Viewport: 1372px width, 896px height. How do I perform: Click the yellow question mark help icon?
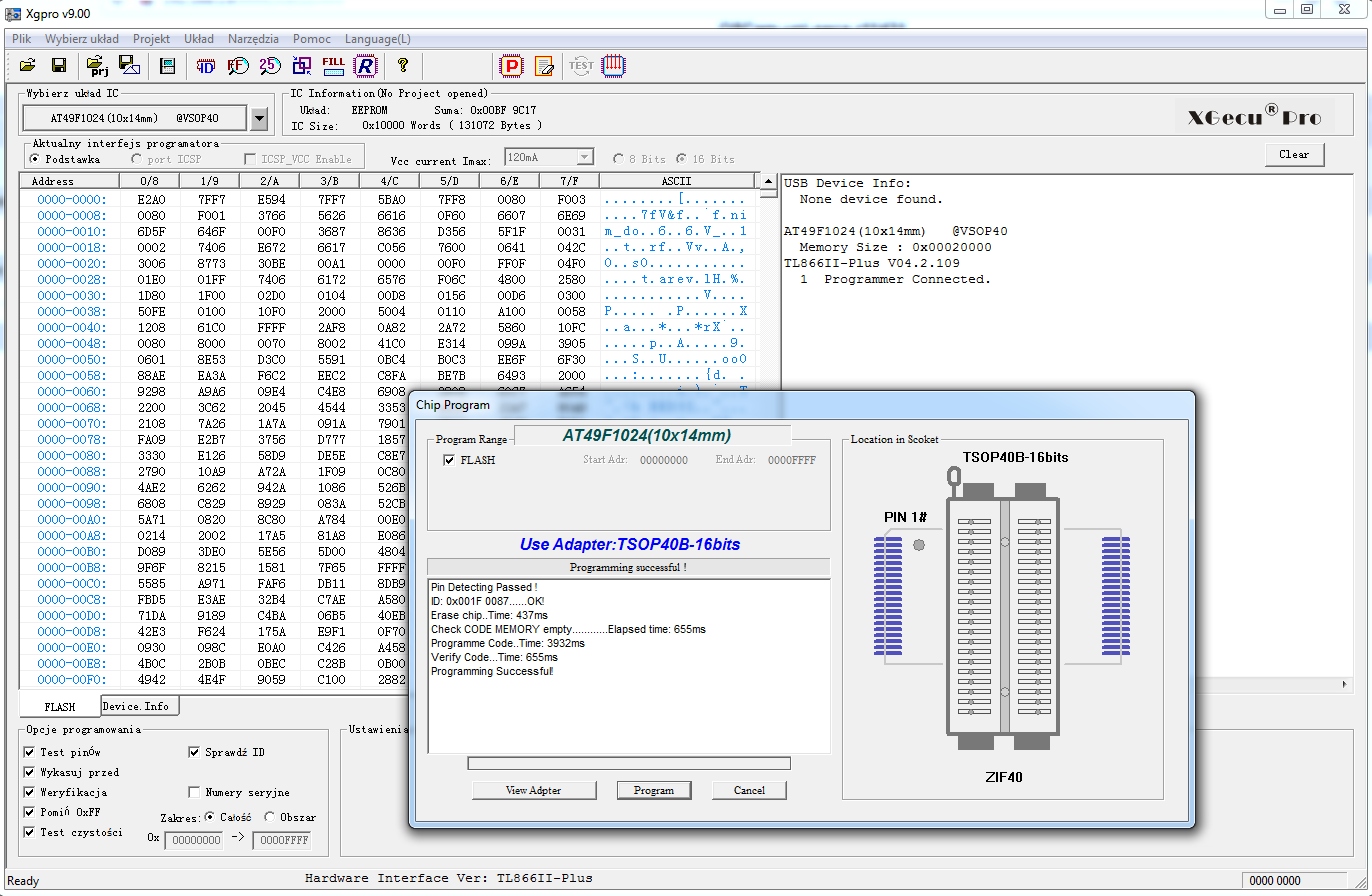(x=403, y=66)
